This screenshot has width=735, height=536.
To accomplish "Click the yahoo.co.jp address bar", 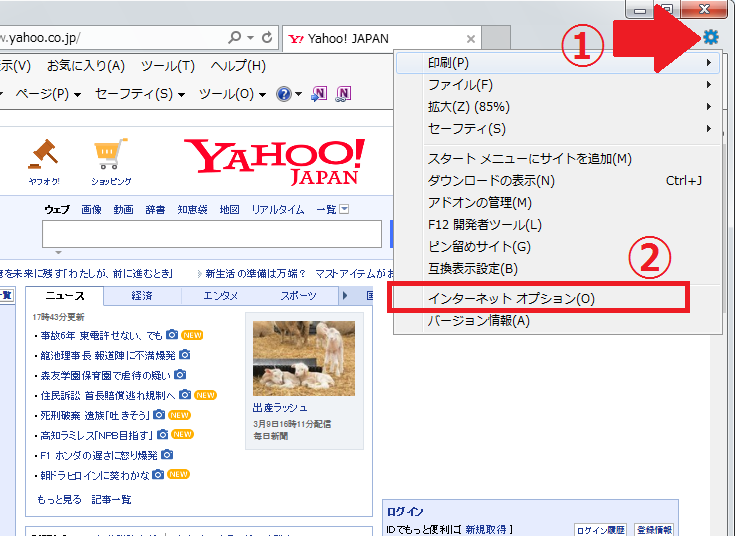I will click(x=112, y=38).
